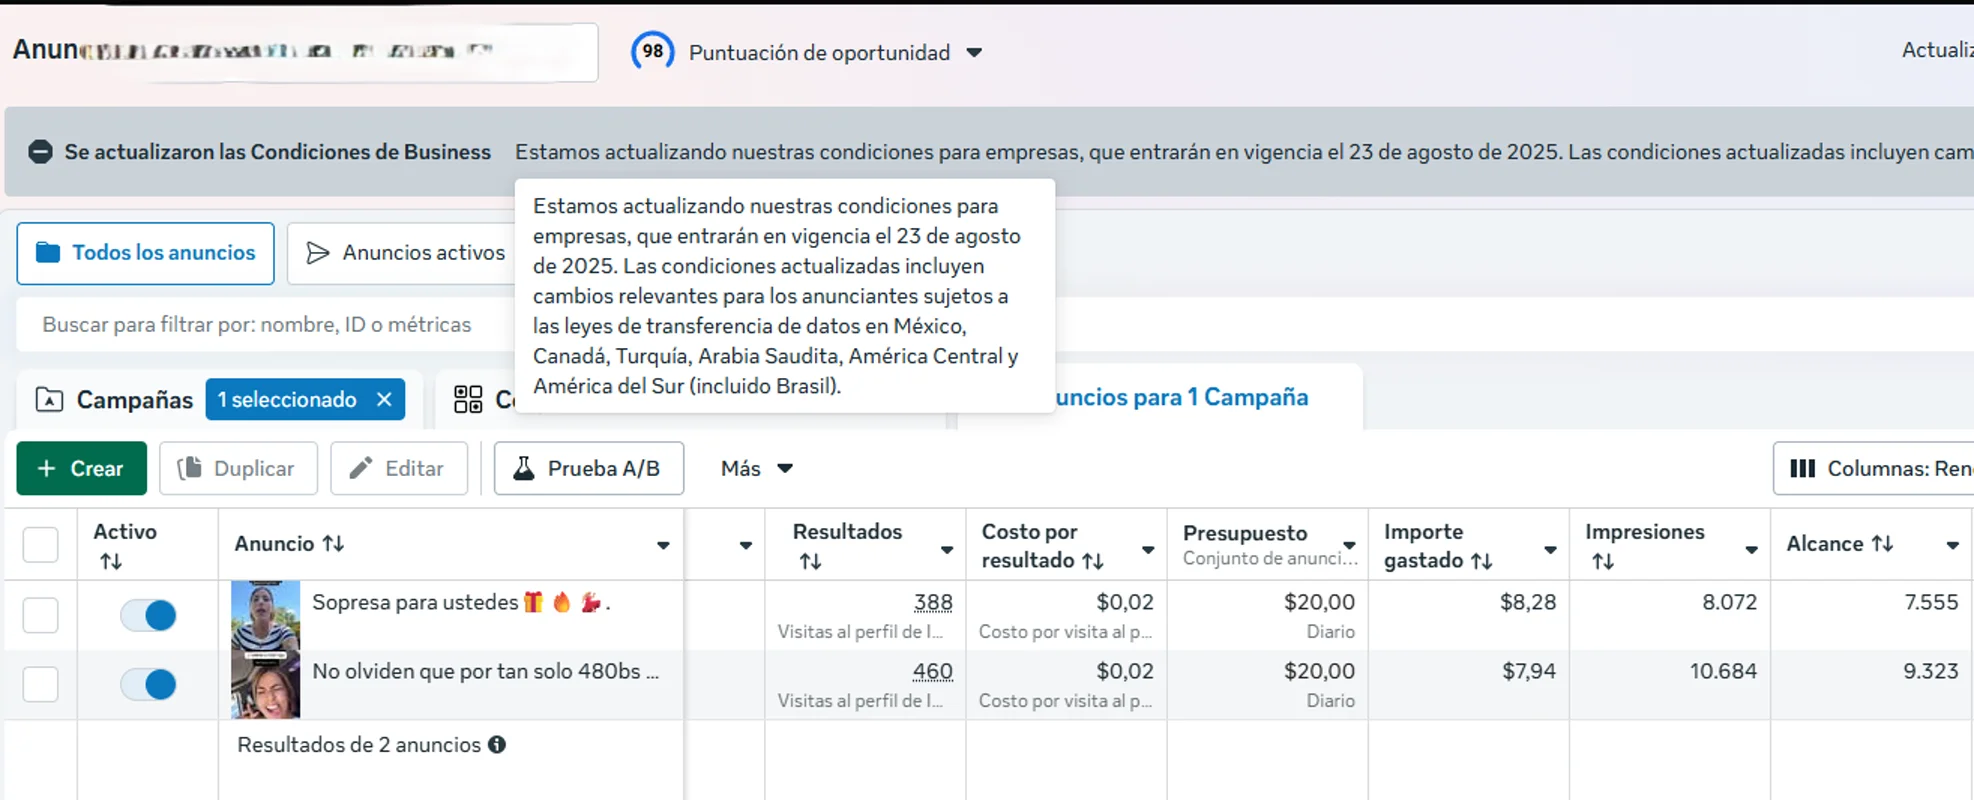Sort the Resultados column with its arrows
Viewport: 1974px width, 800px height.
click(x=810, y=562)
